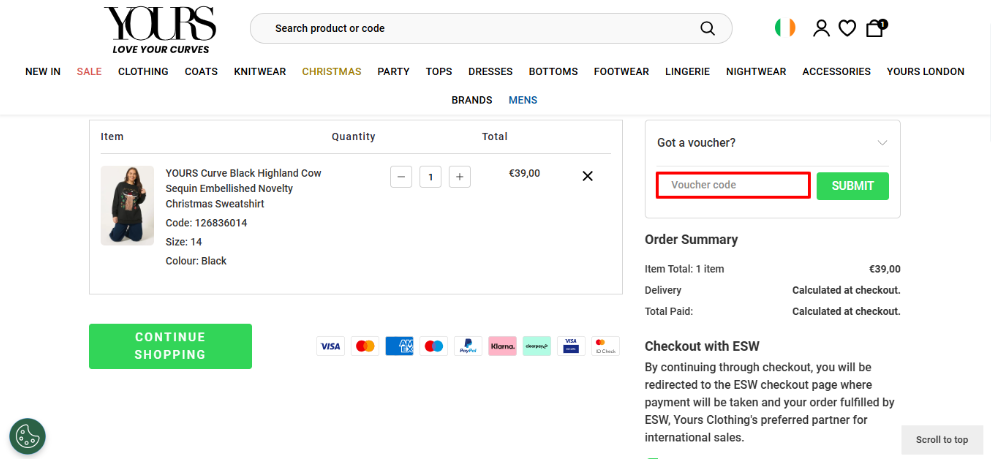Open the Yours London menu
Screen dimensions: 991x459
click(x=925, y=71)
